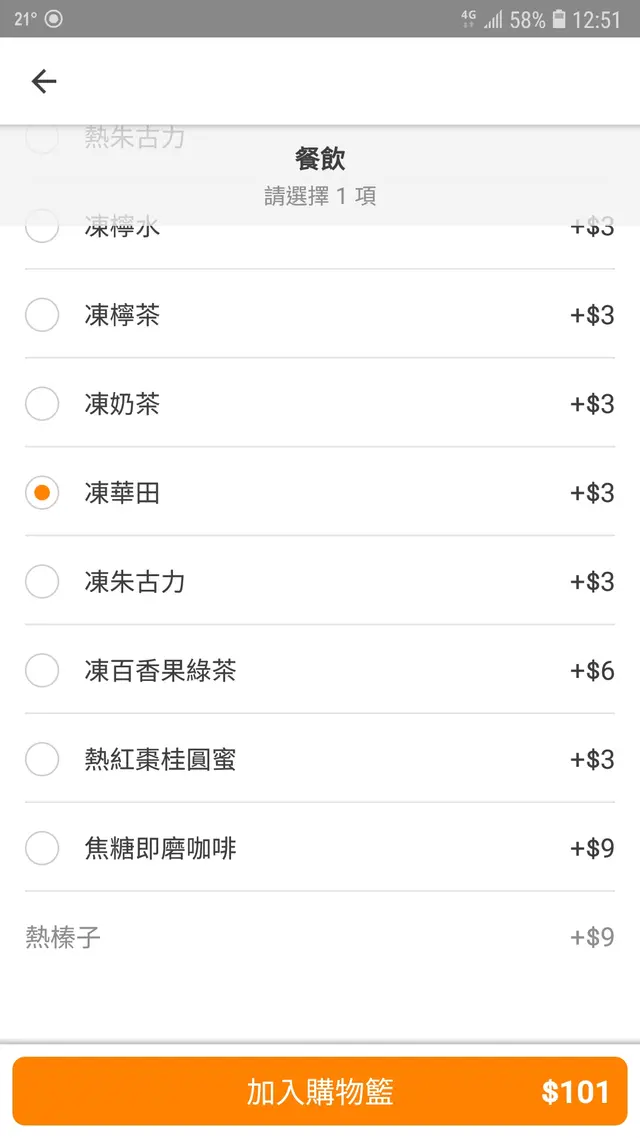Tap the battery icon in status bar

pyautogui.click(x=559, y=19)
